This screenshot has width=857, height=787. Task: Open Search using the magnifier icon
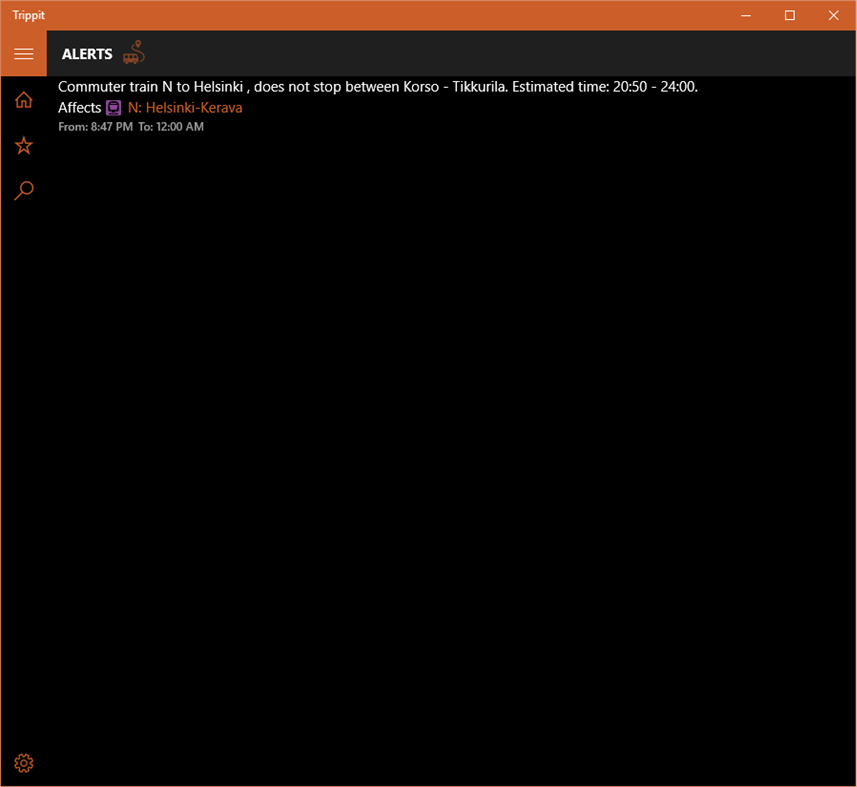23,190
